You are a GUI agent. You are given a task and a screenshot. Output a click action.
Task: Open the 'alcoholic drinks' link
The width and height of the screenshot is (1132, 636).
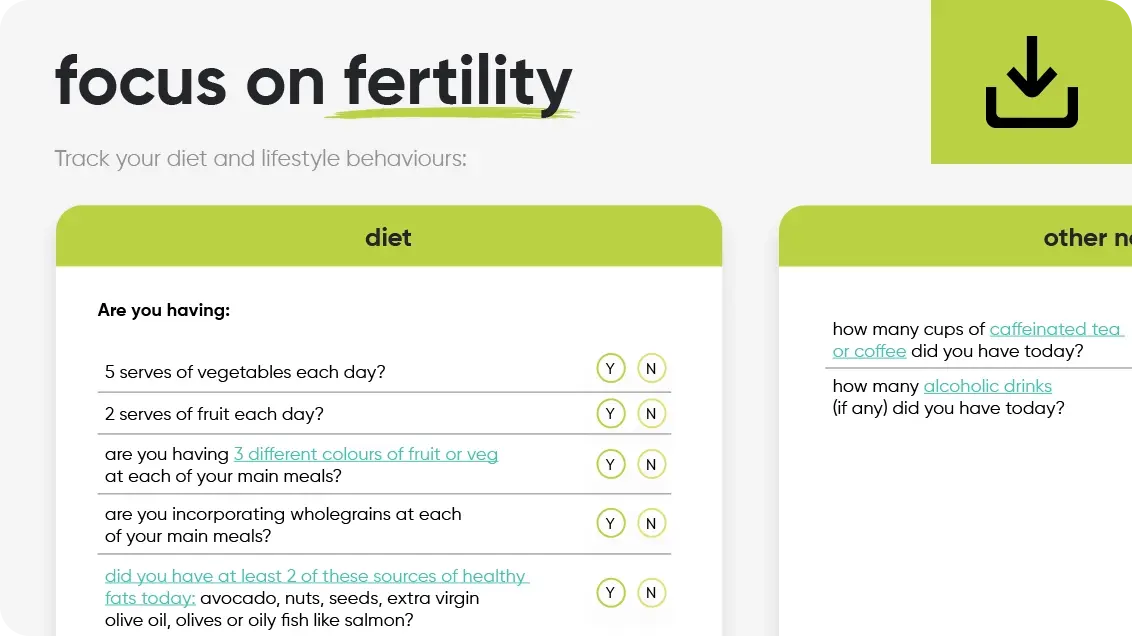tap(987, 386)
